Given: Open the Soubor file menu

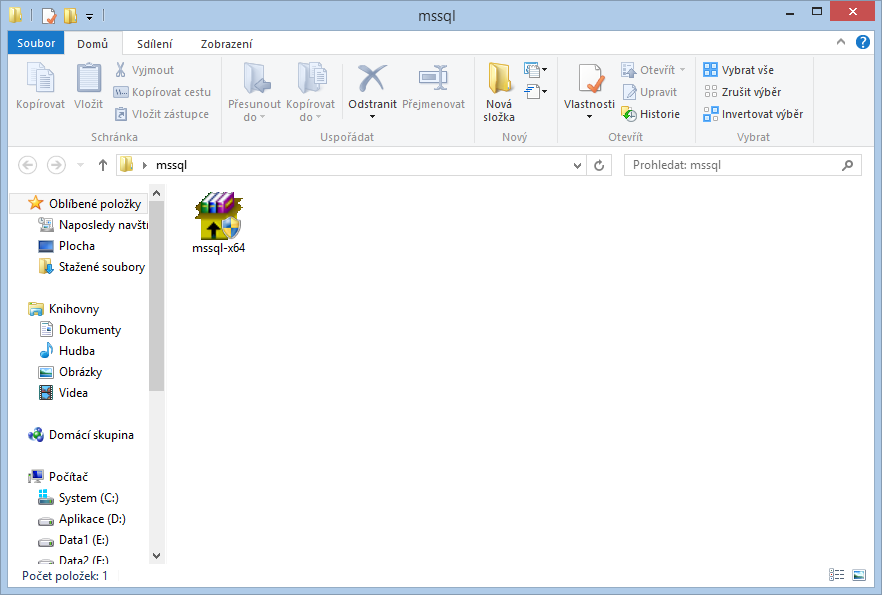Looking at the screenshot, I should click(36, 43).
